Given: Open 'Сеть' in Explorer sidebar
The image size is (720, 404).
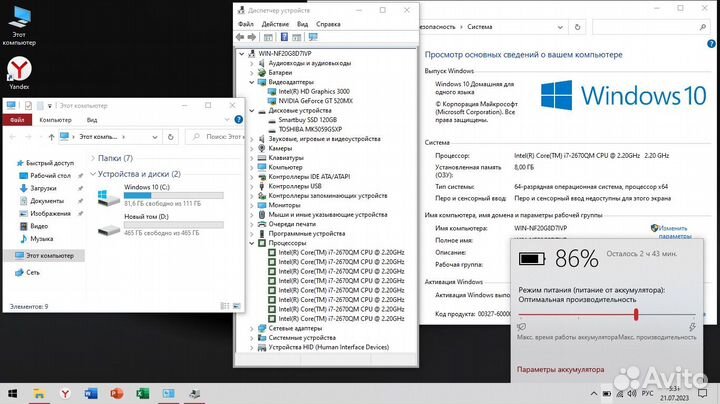Looking at the screenshot, I should tap(33, 272).
